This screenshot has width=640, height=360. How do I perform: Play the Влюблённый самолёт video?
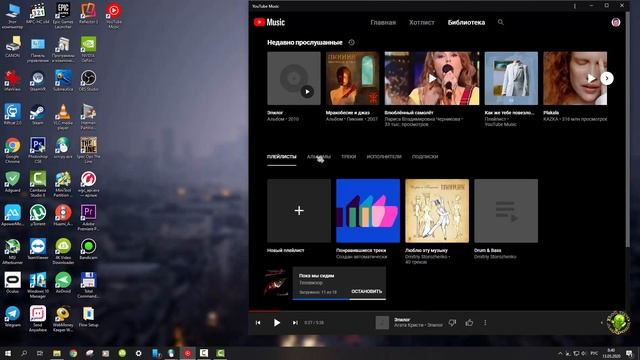432,78
